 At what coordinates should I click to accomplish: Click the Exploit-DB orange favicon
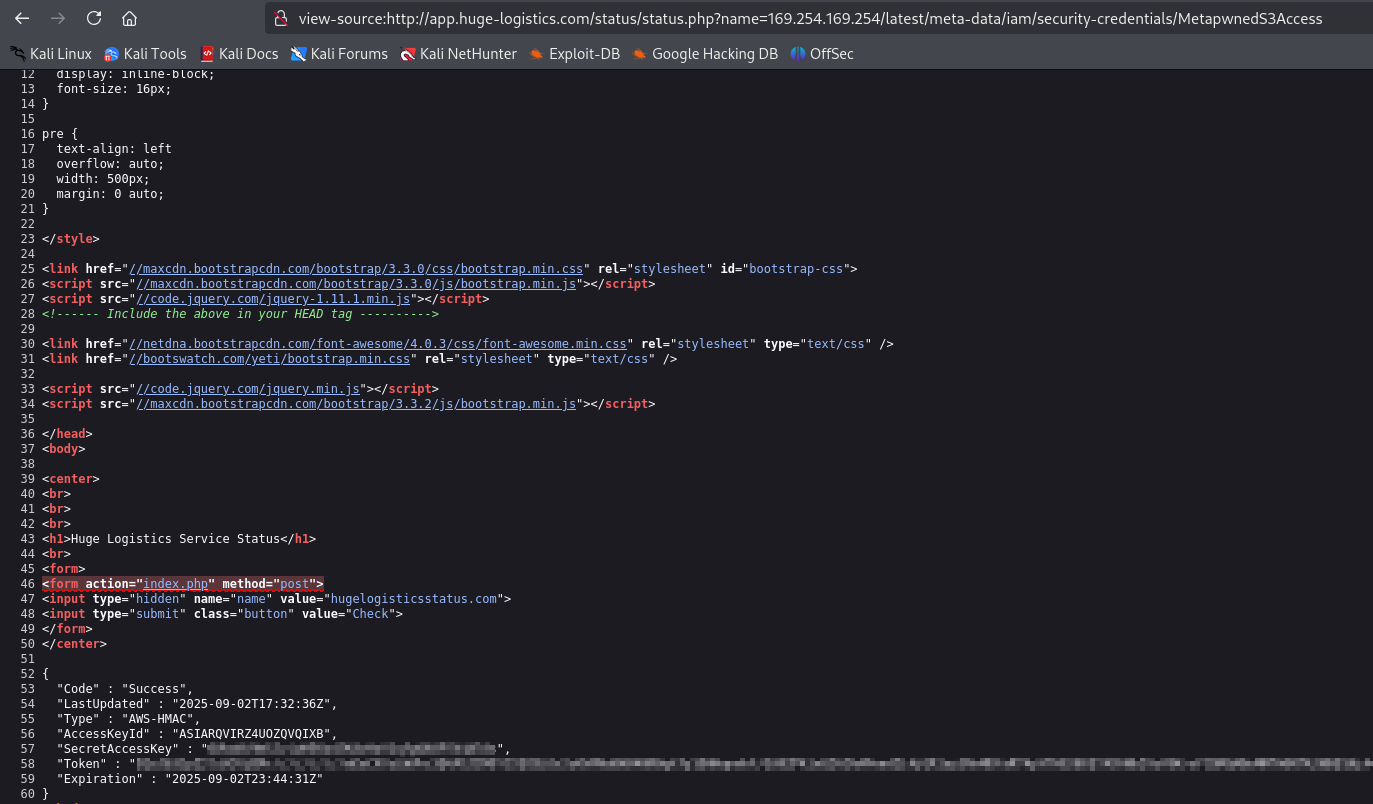pos(537,54)
